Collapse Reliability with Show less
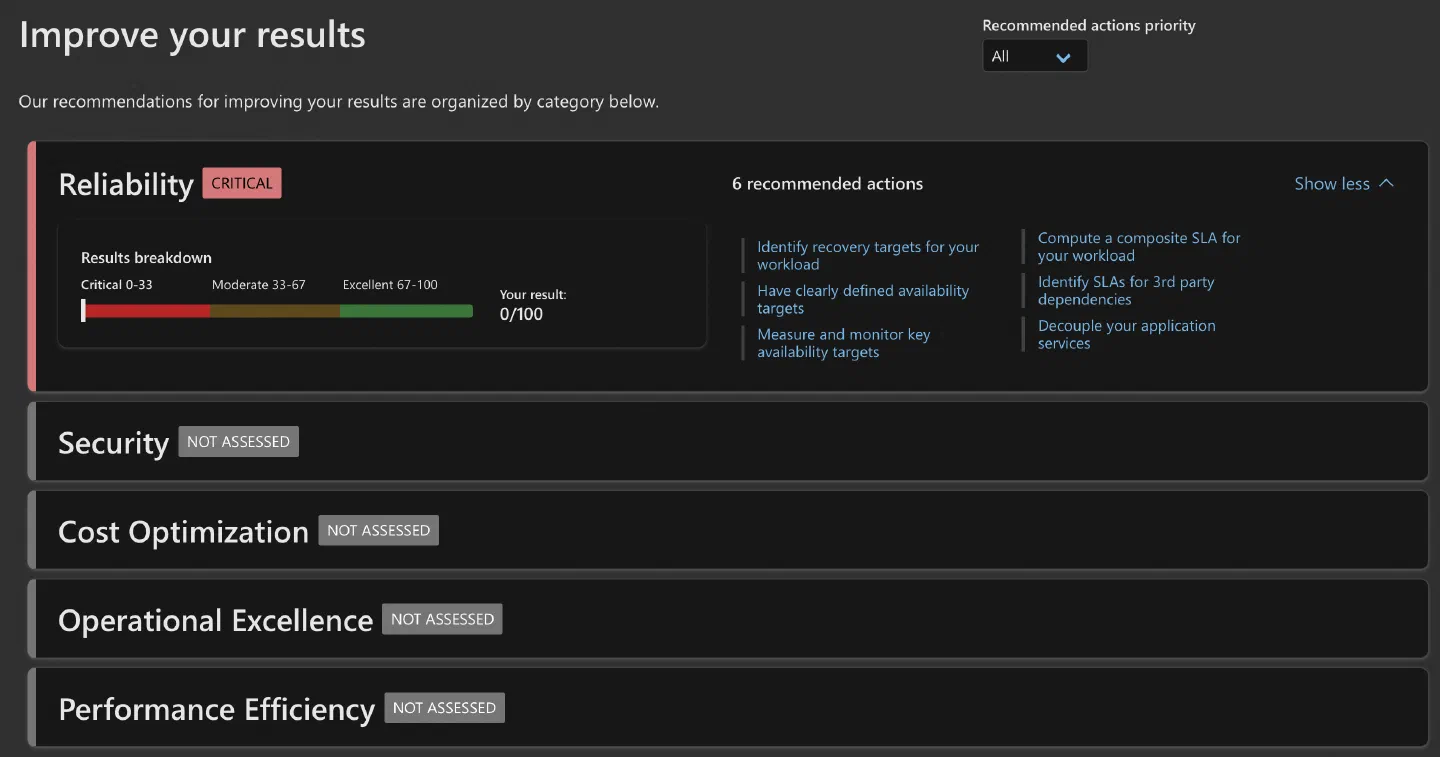 pyautogui.click(x=1344, y=184)
